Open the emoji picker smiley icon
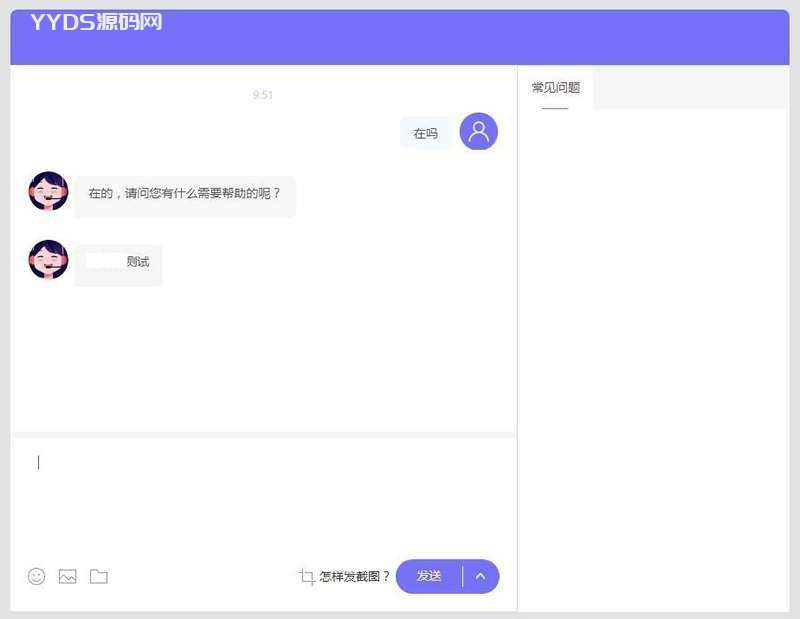 pos(37,576)
